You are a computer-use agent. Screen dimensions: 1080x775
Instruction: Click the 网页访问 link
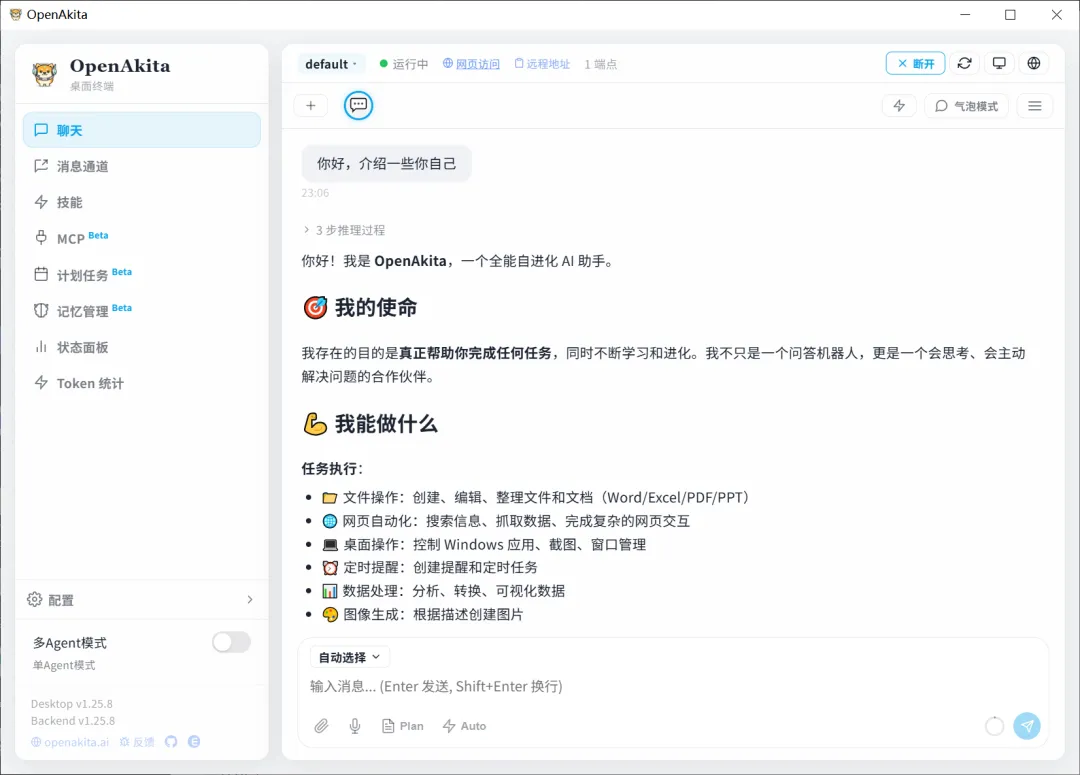pos(472,64)
